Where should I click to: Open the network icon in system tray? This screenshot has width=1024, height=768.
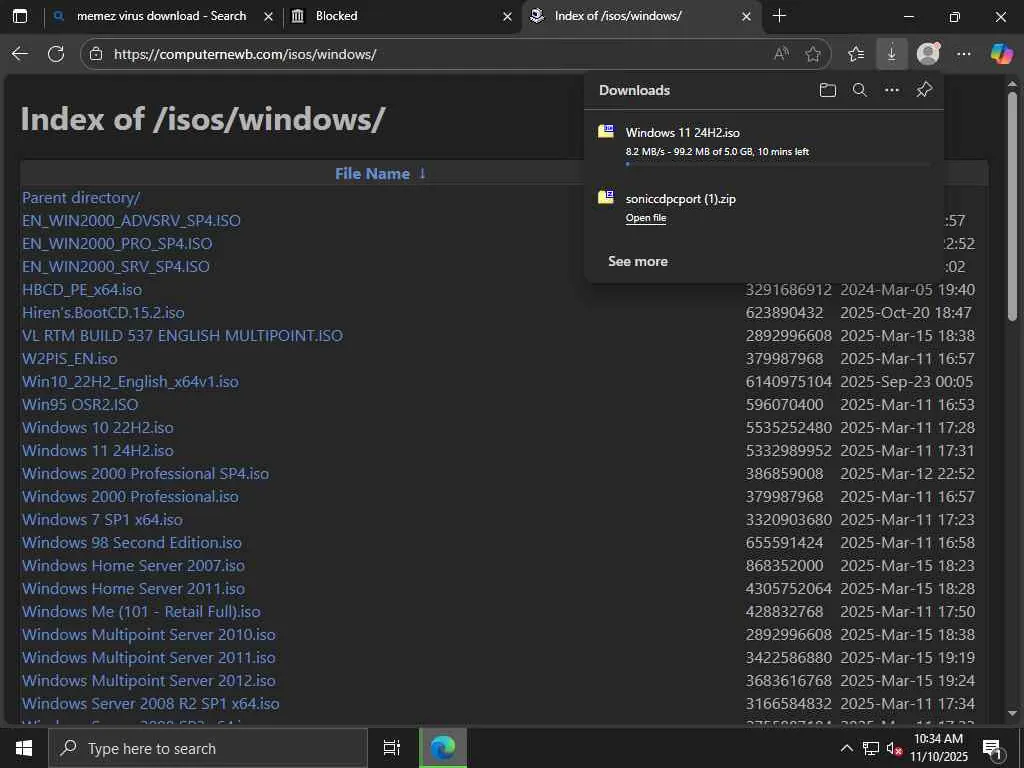[871, 748]
